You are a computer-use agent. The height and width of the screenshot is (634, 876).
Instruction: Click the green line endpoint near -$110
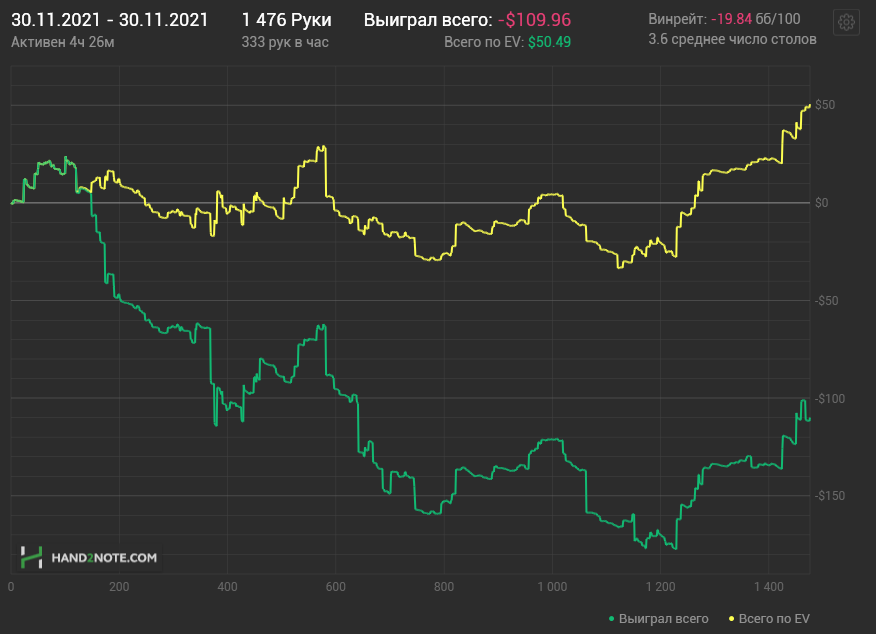click(810, 419)
